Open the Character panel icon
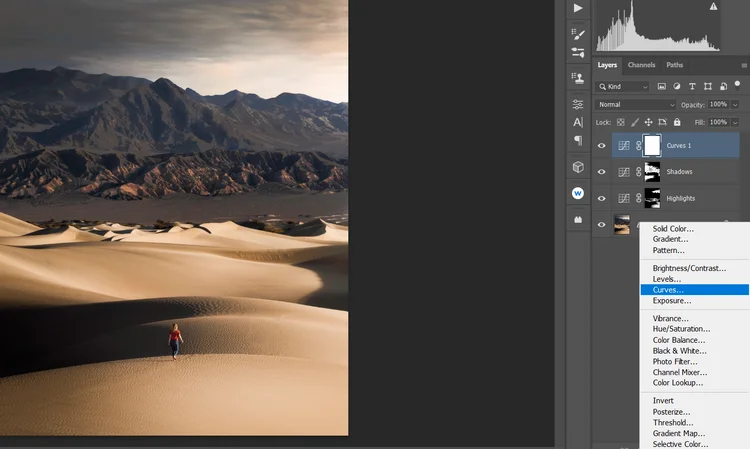 578,122
